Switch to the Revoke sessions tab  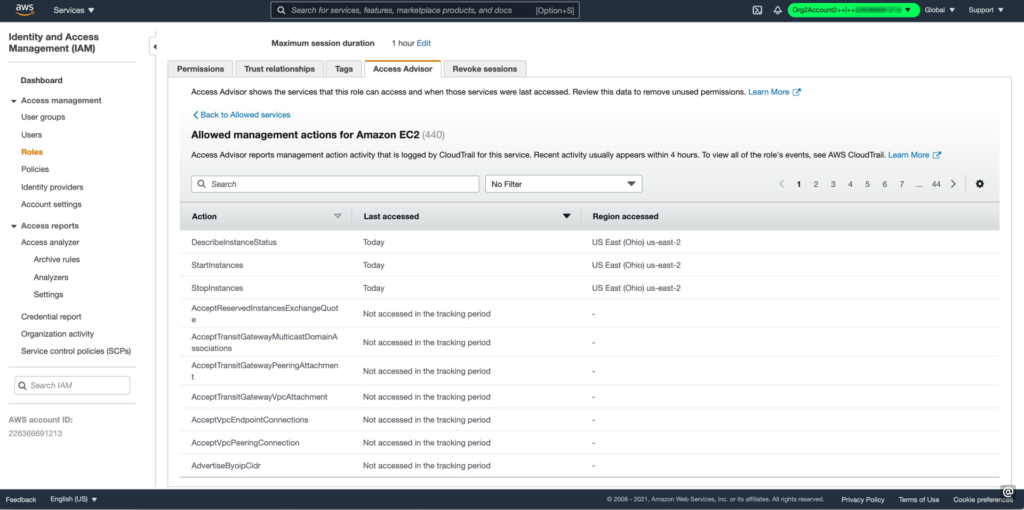(x=485, y=69)
